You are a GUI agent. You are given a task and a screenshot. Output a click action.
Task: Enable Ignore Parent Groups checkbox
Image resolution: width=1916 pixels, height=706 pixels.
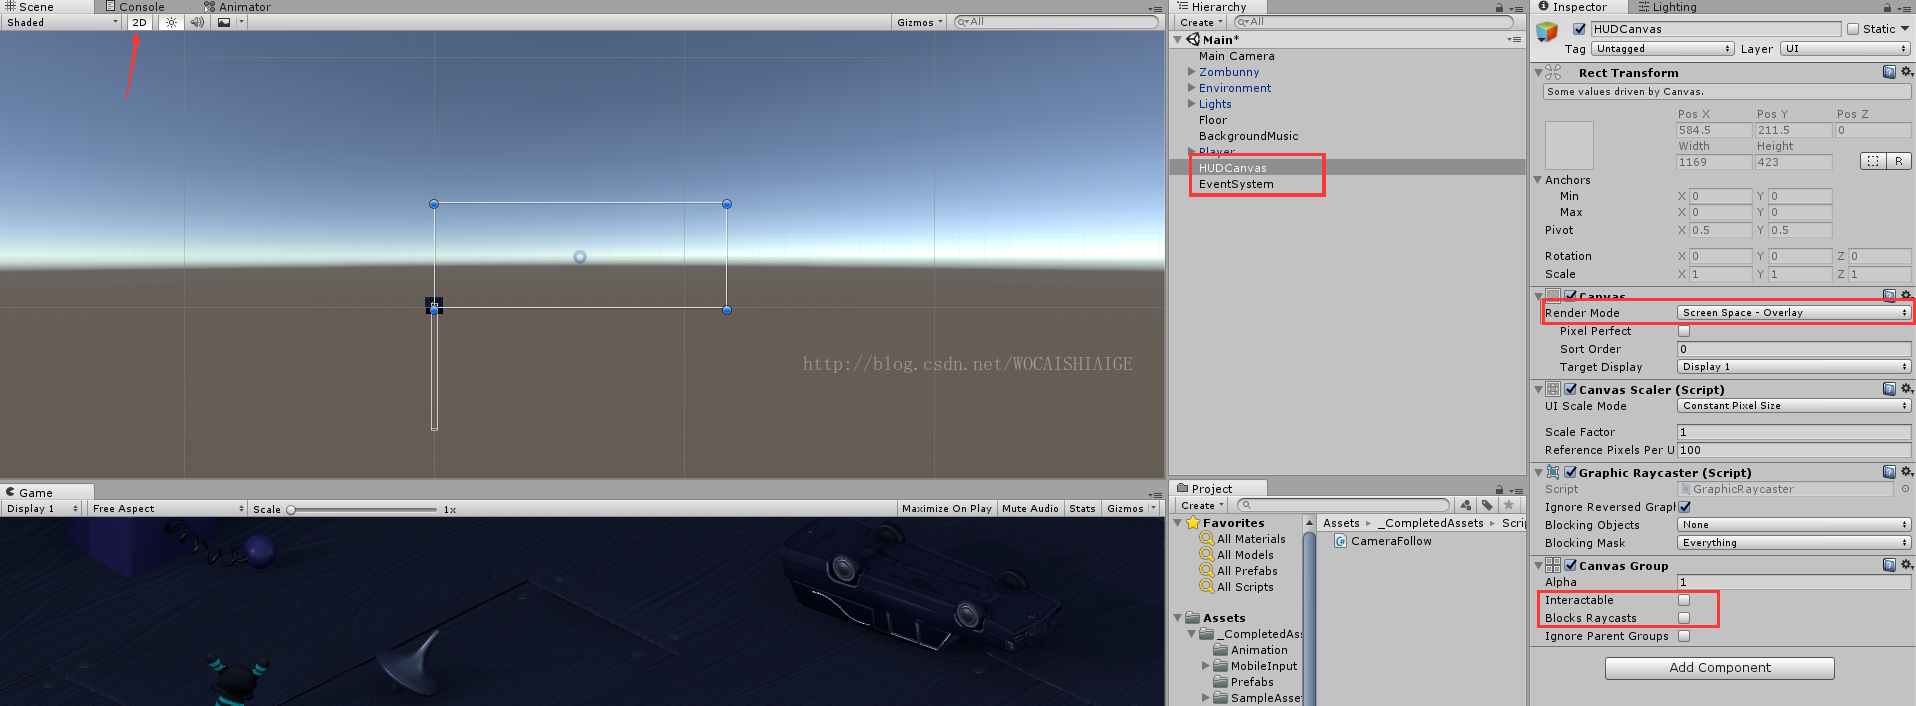point(1684,636)
